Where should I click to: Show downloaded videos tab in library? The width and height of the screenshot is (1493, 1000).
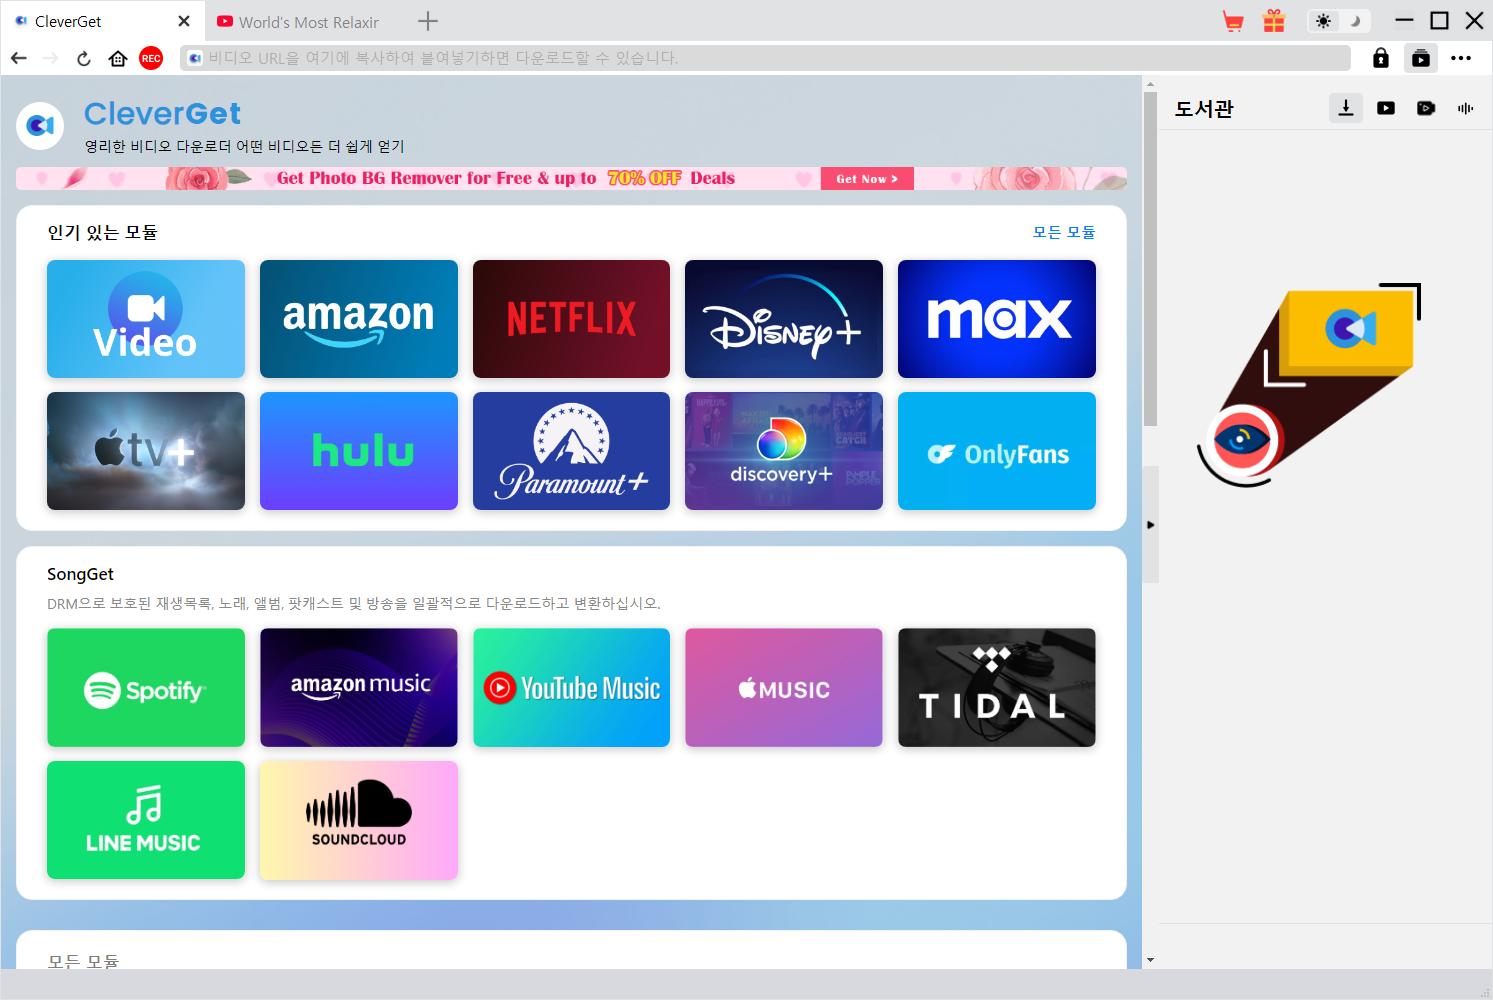click(1386, 108)
